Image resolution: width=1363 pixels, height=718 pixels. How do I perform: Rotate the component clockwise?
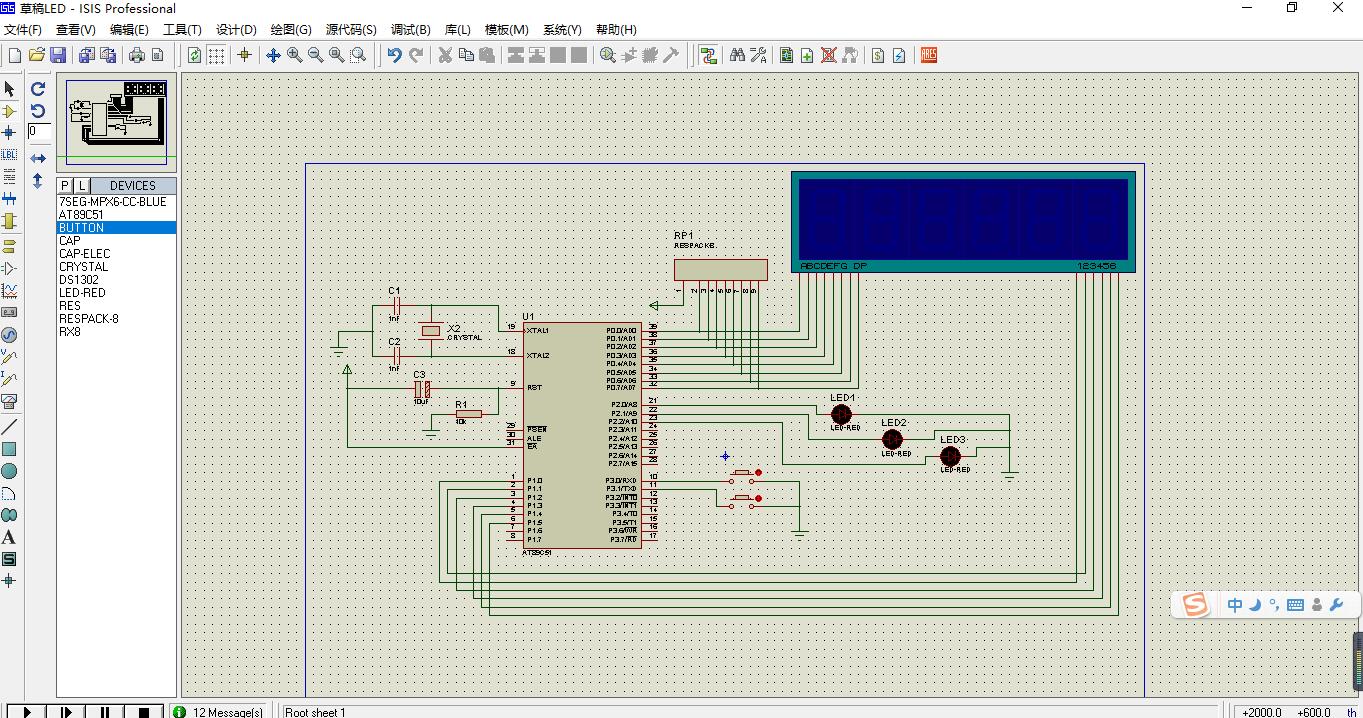click(38, 89)
